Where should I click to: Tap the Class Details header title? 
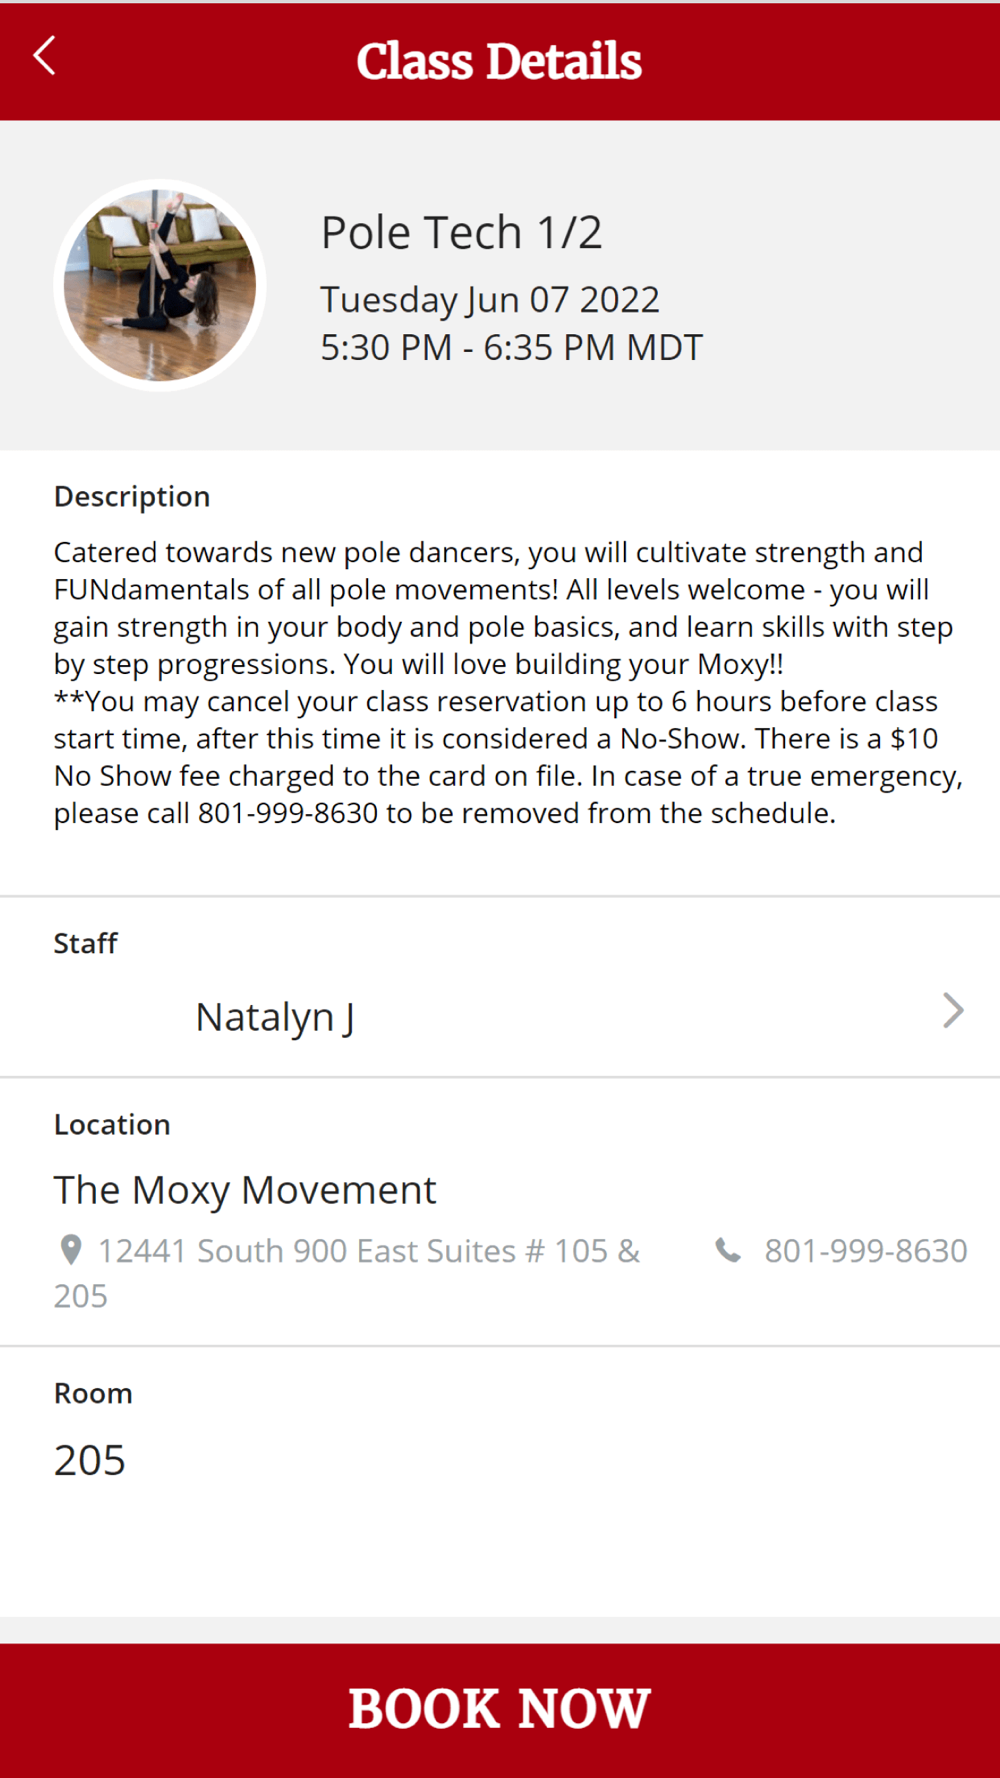pos(499,61)
